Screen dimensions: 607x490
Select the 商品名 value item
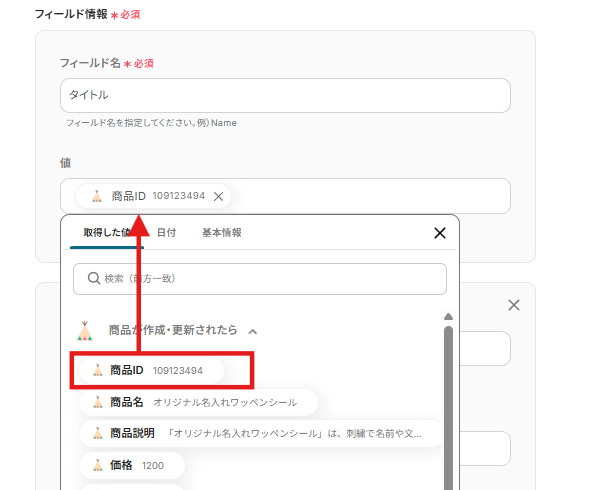[198, 402]
